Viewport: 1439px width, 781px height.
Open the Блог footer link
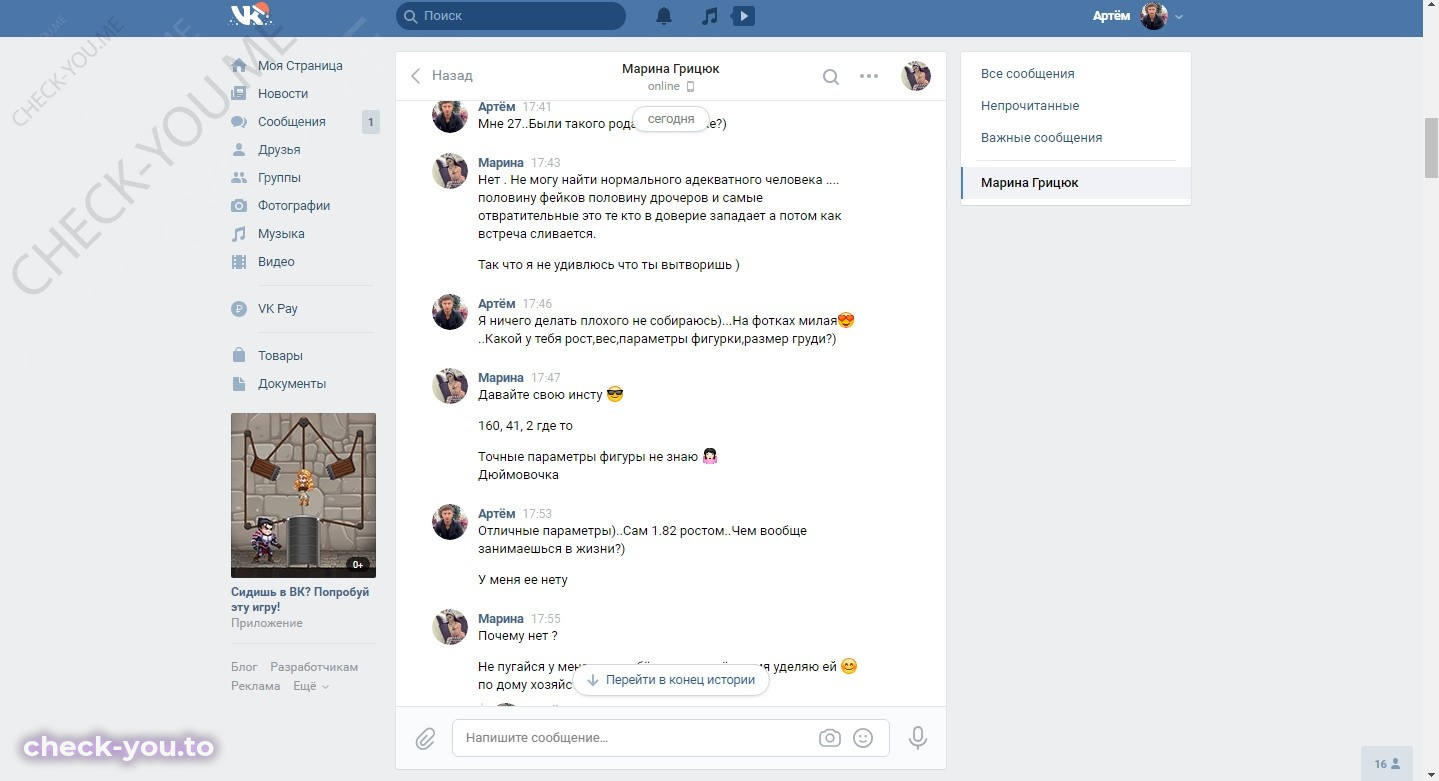pos(244,667)
